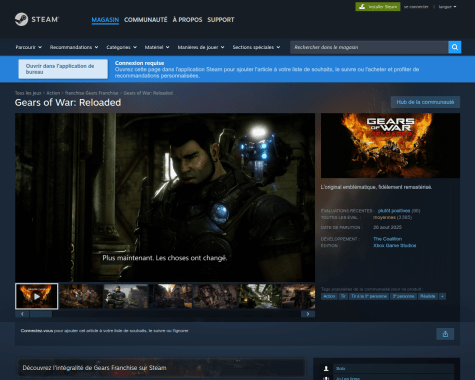The height and width of the screenshot is (380, 475).
Task: Click the Gears of War: Reloaded page title
Action: 68,103
